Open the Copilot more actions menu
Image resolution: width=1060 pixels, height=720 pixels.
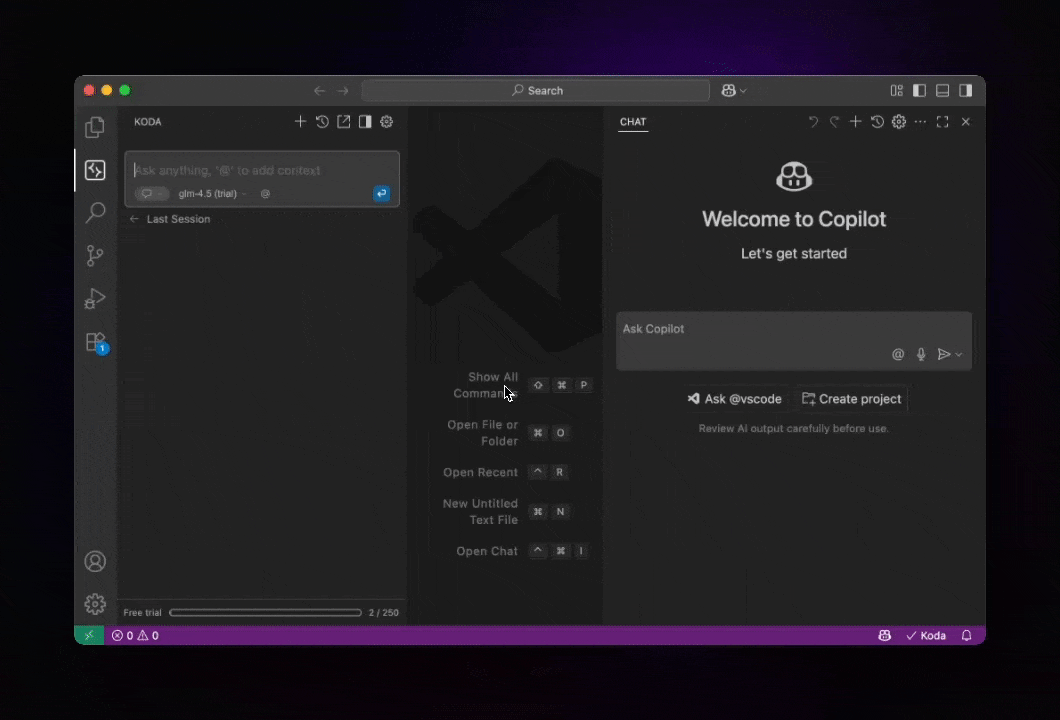[920, 122]
